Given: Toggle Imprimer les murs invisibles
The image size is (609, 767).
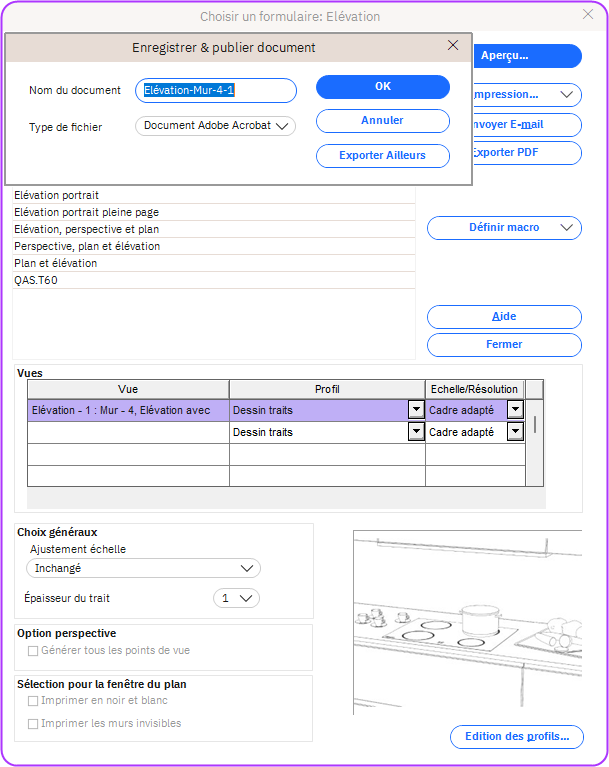Looking at the screenshot, I should tap(34, 723).
